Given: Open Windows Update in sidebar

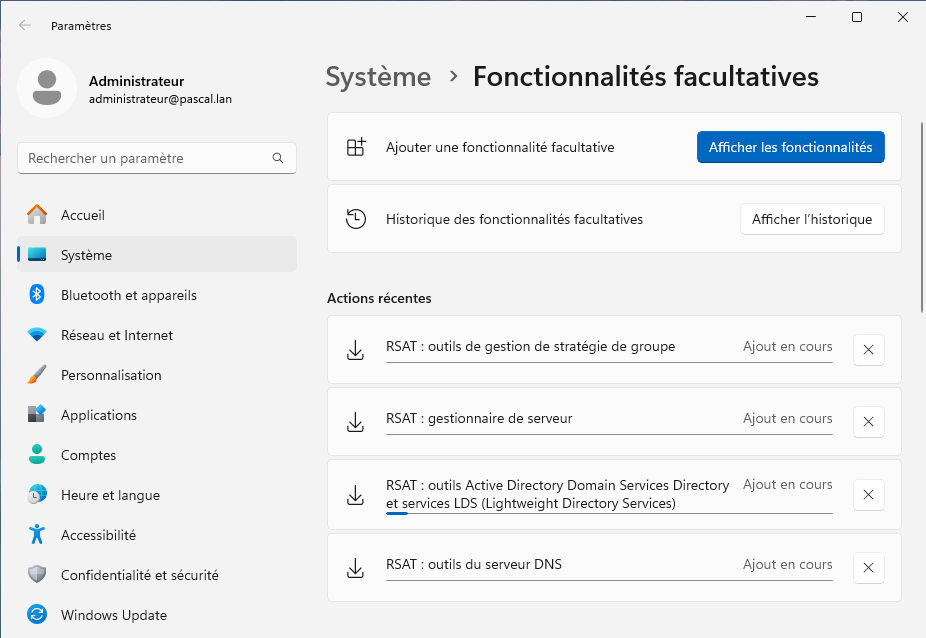Looking at the screenshot, I should (x=157, y=615).
